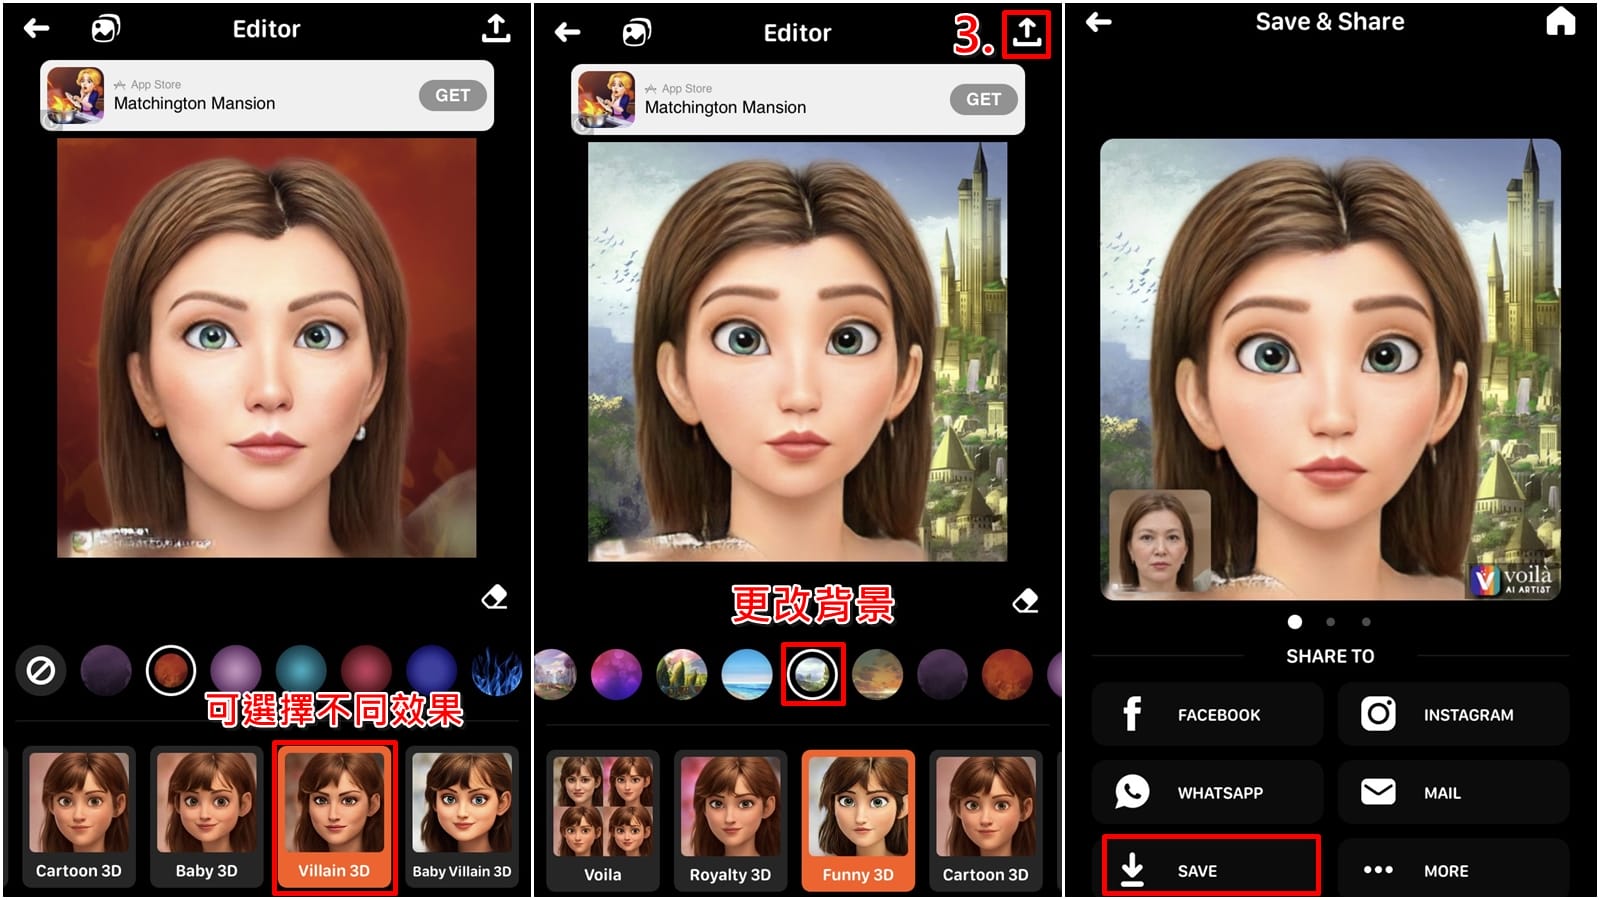Open gallery icon in left Editor header
The height and width of the screenshot is (900, 1600).
(106, 29)
